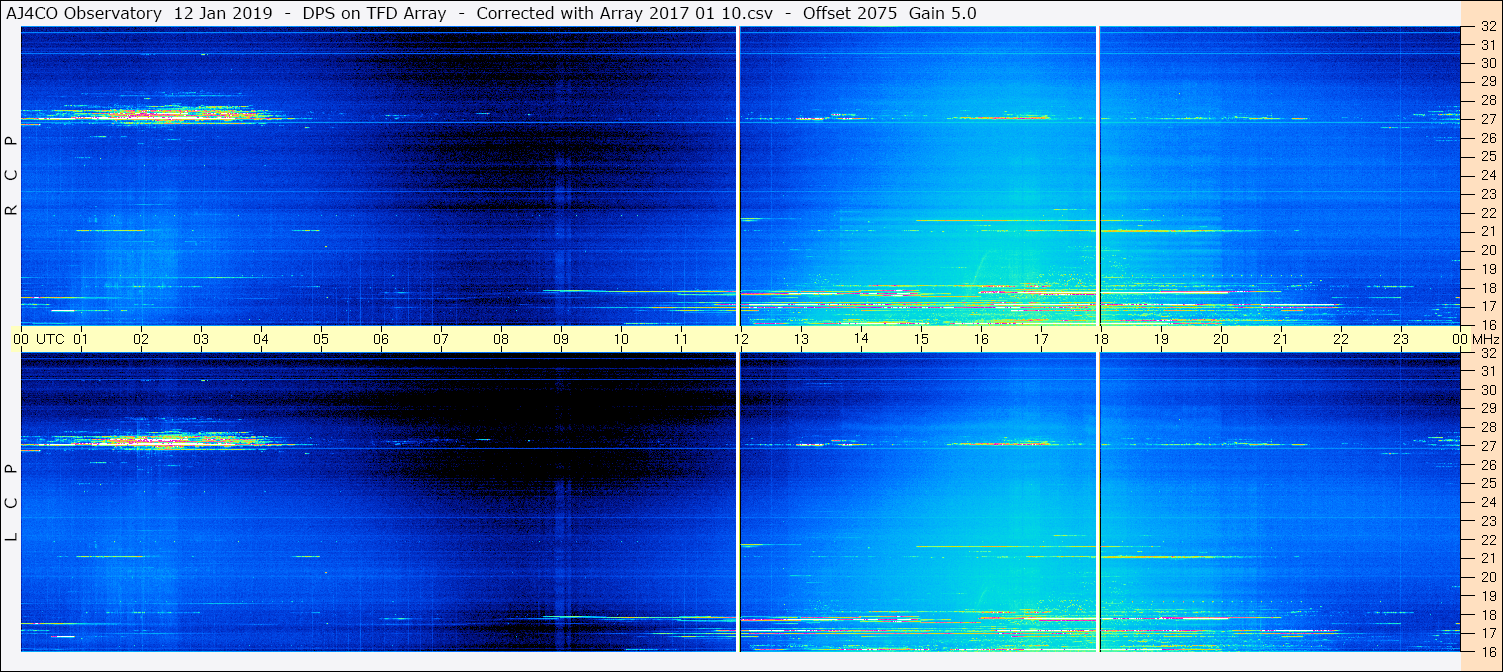Click the "UTC" label on time axis
The width and height of the screenshot is (1503, 672).
tap(50, 339)
